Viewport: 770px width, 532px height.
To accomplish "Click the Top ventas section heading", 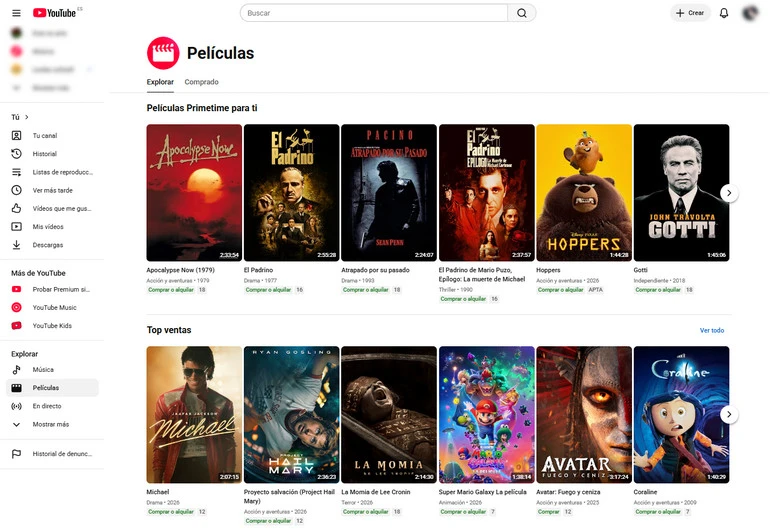I will pos(169,330).
